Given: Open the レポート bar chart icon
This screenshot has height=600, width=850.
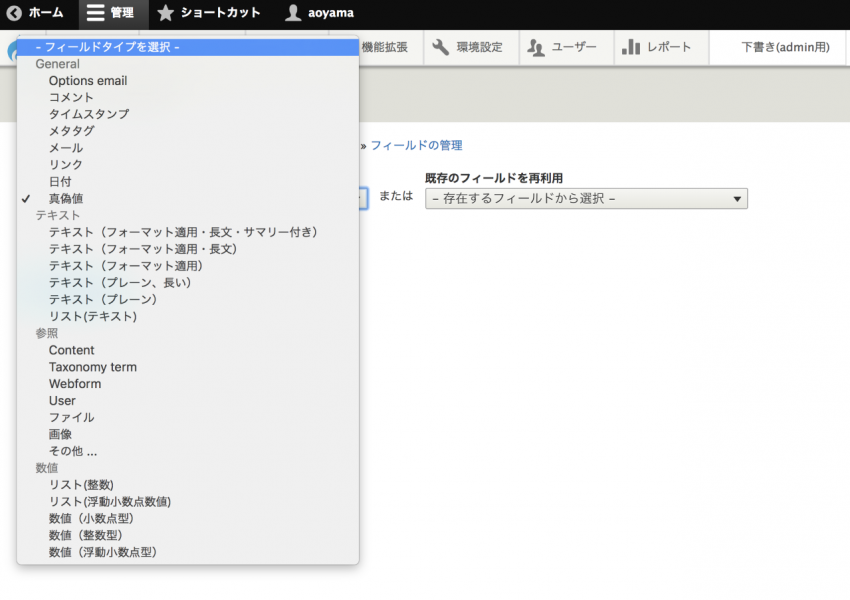Looking at the screenshot, I should tap(631, 47).
